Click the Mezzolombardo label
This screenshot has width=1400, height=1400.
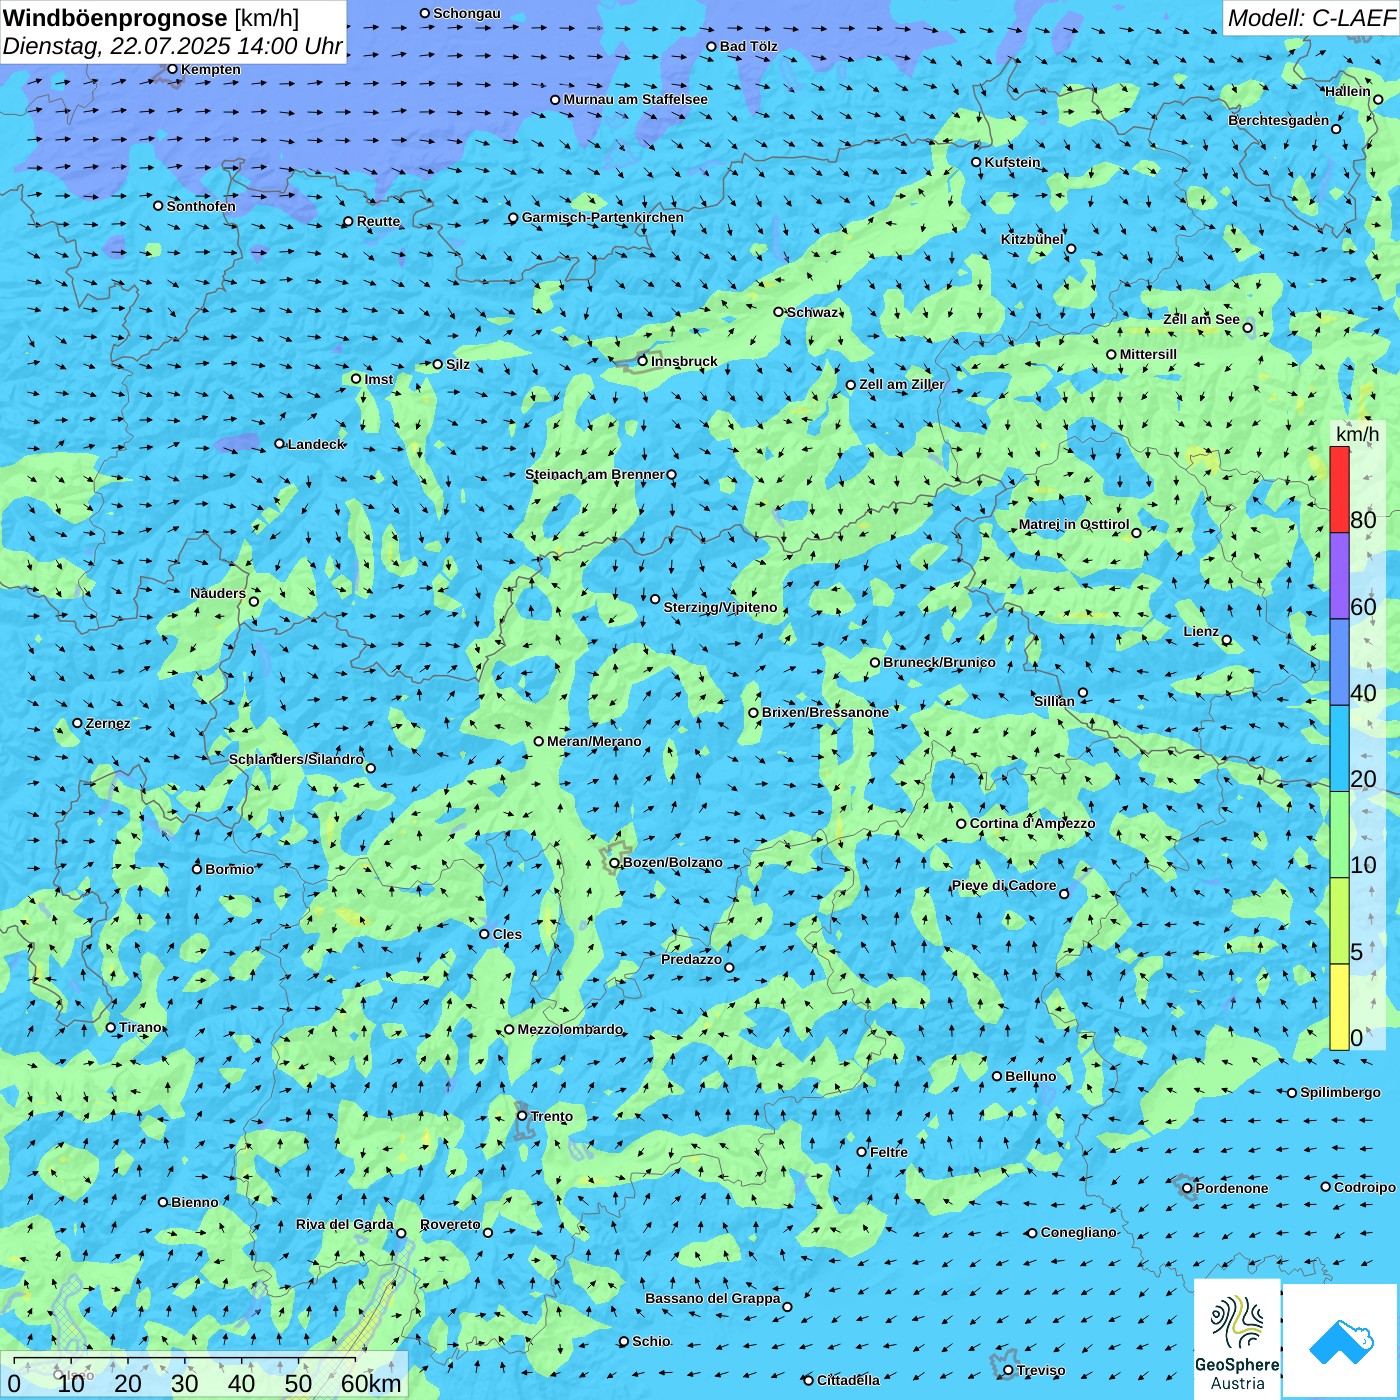click(570, 1029)
